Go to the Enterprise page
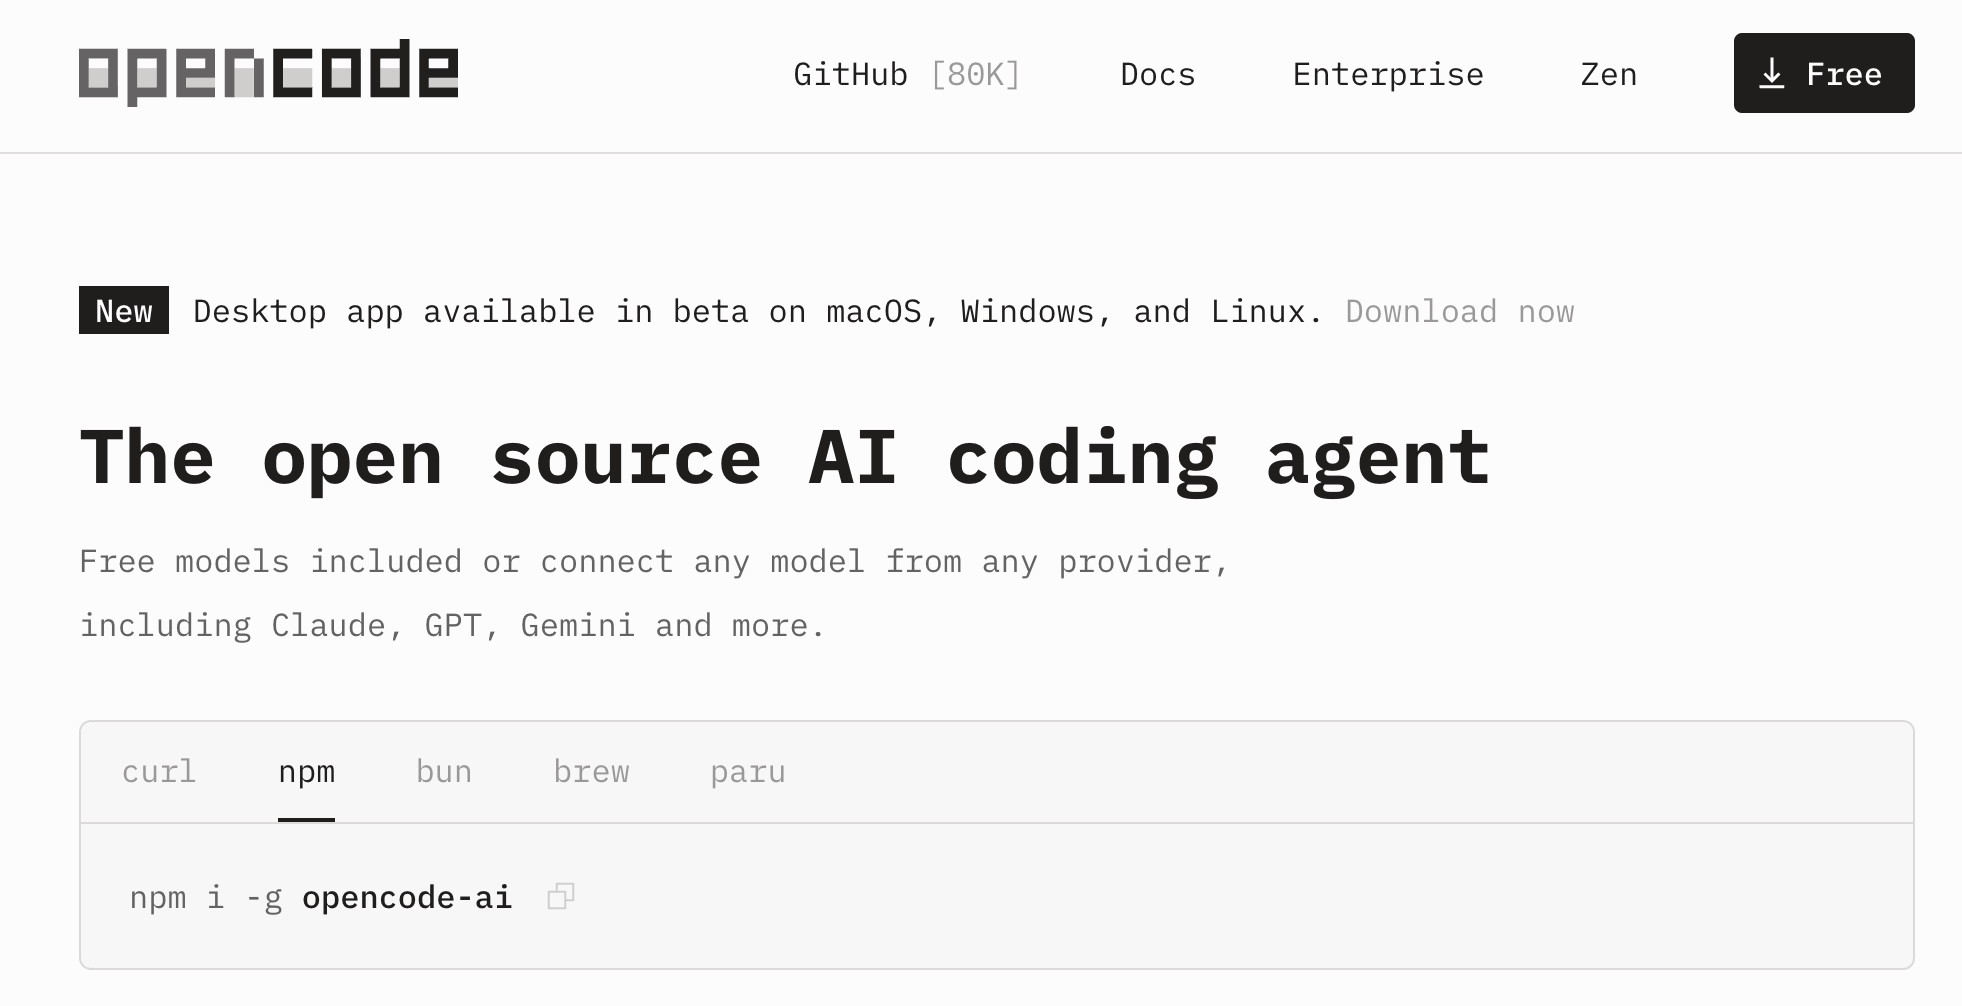This screenshot has width=1962, height=1006. coord(1387,75)
